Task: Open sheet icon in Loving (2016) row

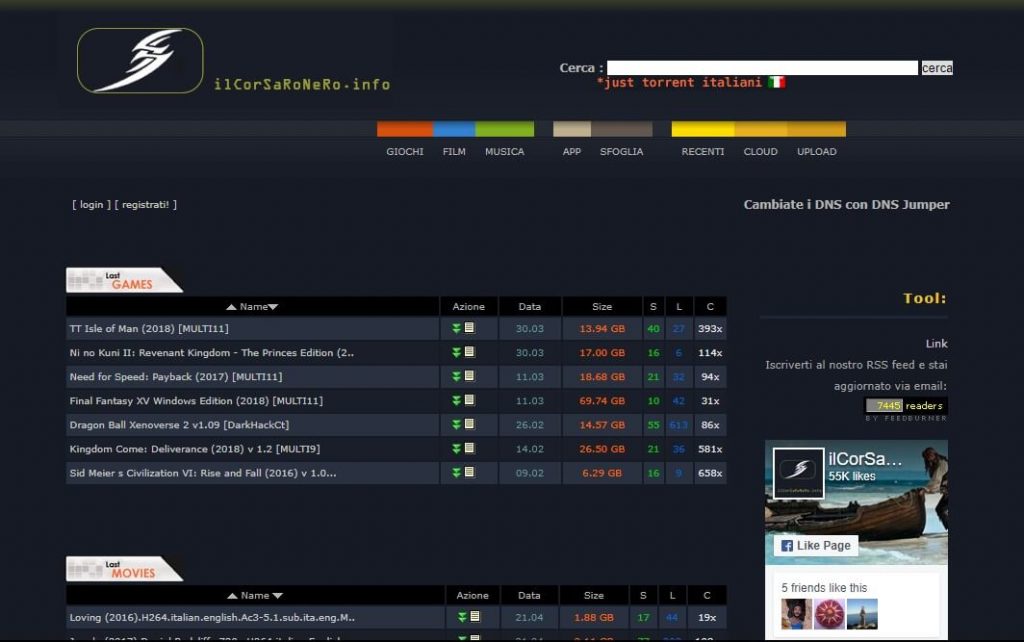Action: (475, 617)
